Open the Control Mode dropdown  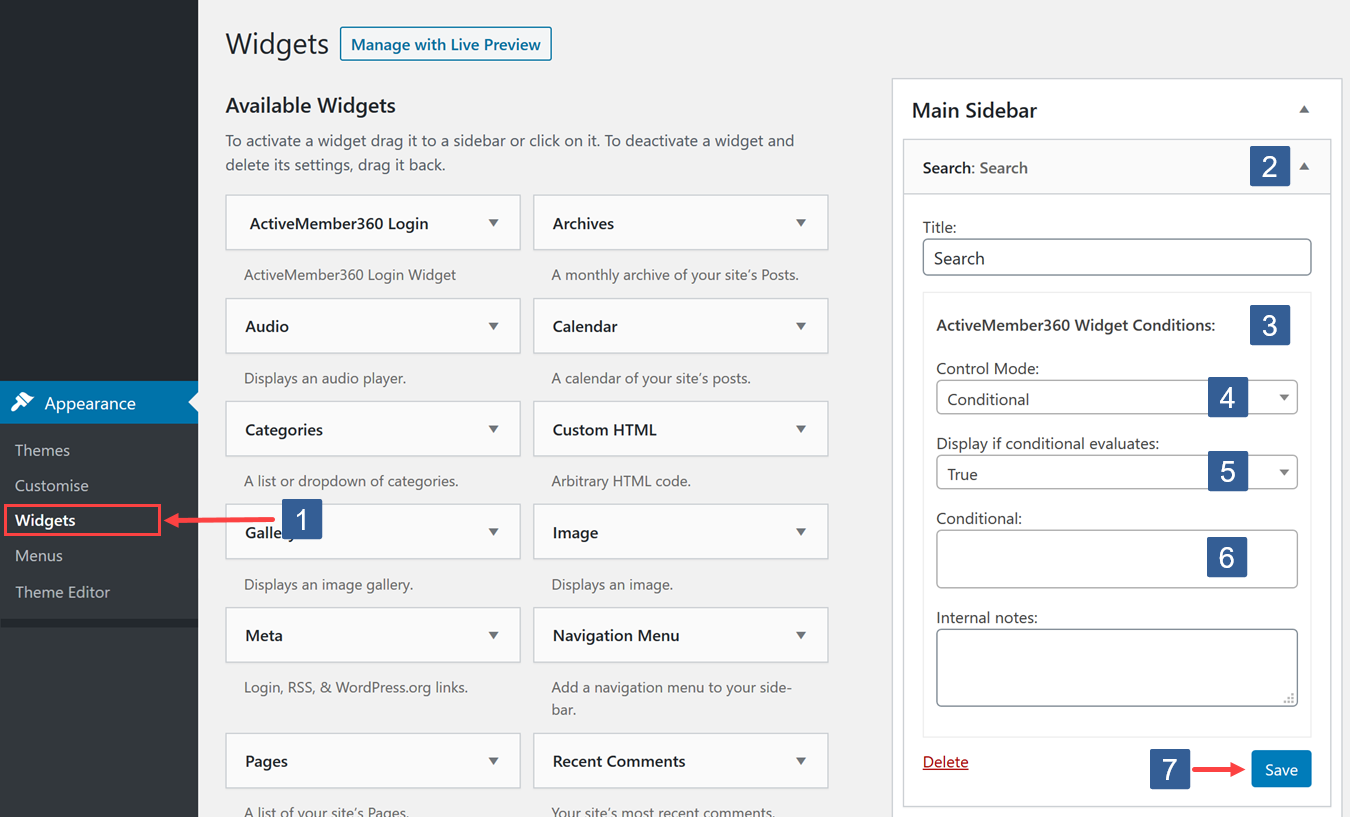coord(1285,397)
